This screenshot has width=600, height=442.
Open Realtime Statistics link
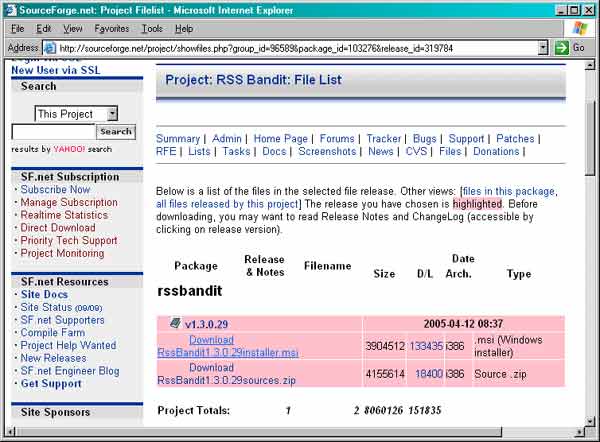(x=64, y=215)
